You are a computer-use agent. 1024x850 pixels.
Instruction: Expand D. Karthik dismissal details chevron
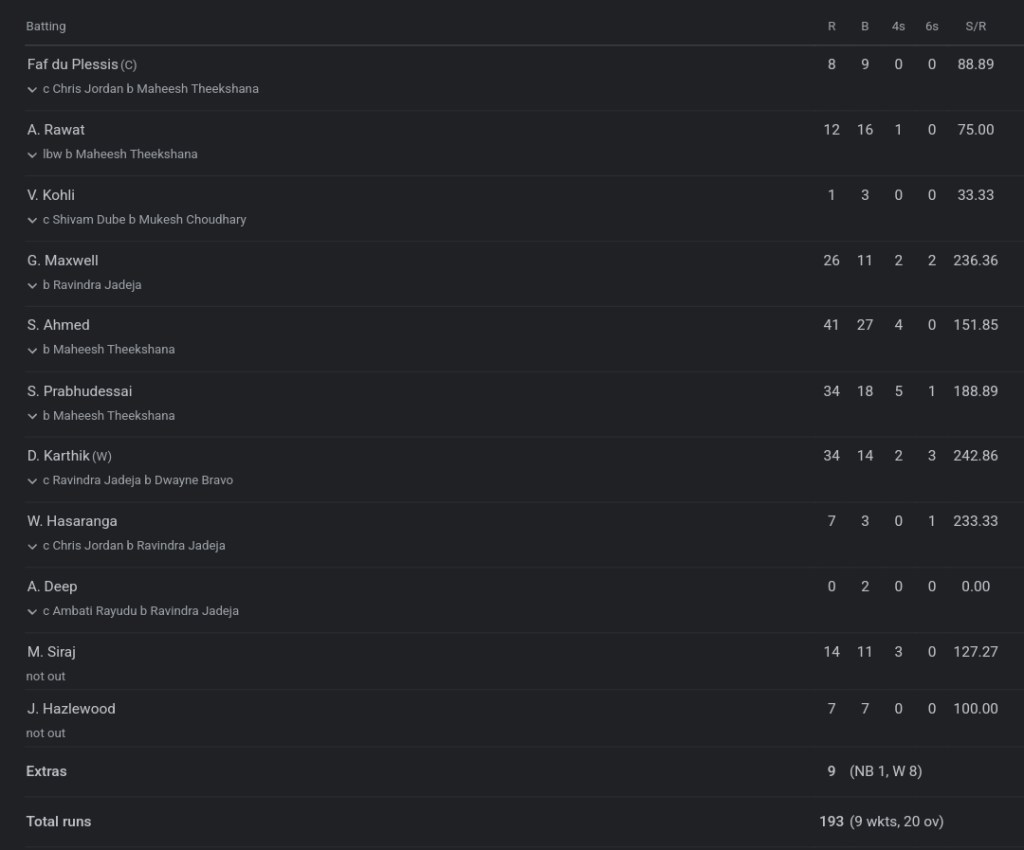pyautogui.click(x=33, y=481)
